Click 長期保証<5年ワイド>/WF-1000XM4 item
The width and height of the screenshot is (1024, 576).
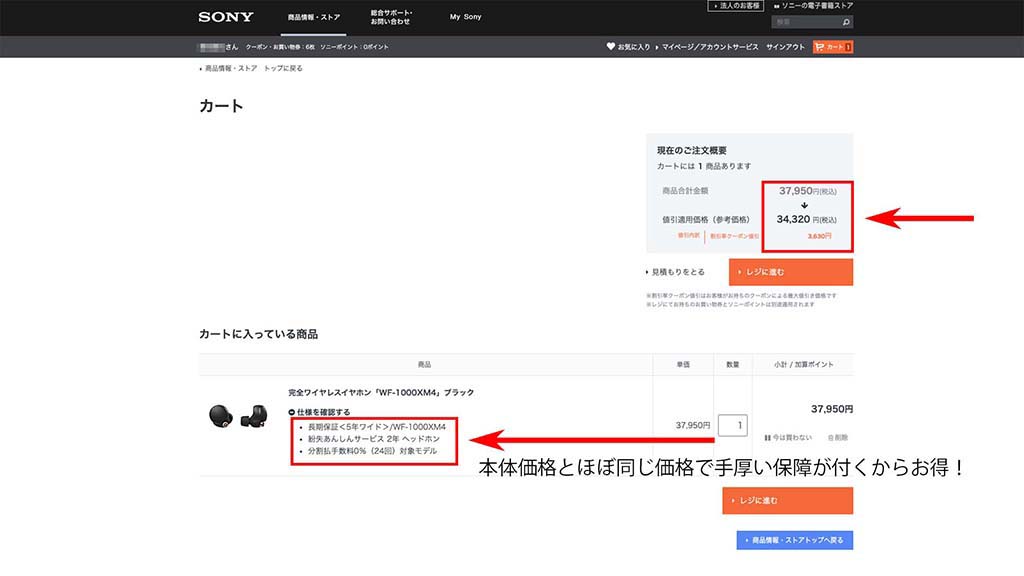[x=377, y=426]
